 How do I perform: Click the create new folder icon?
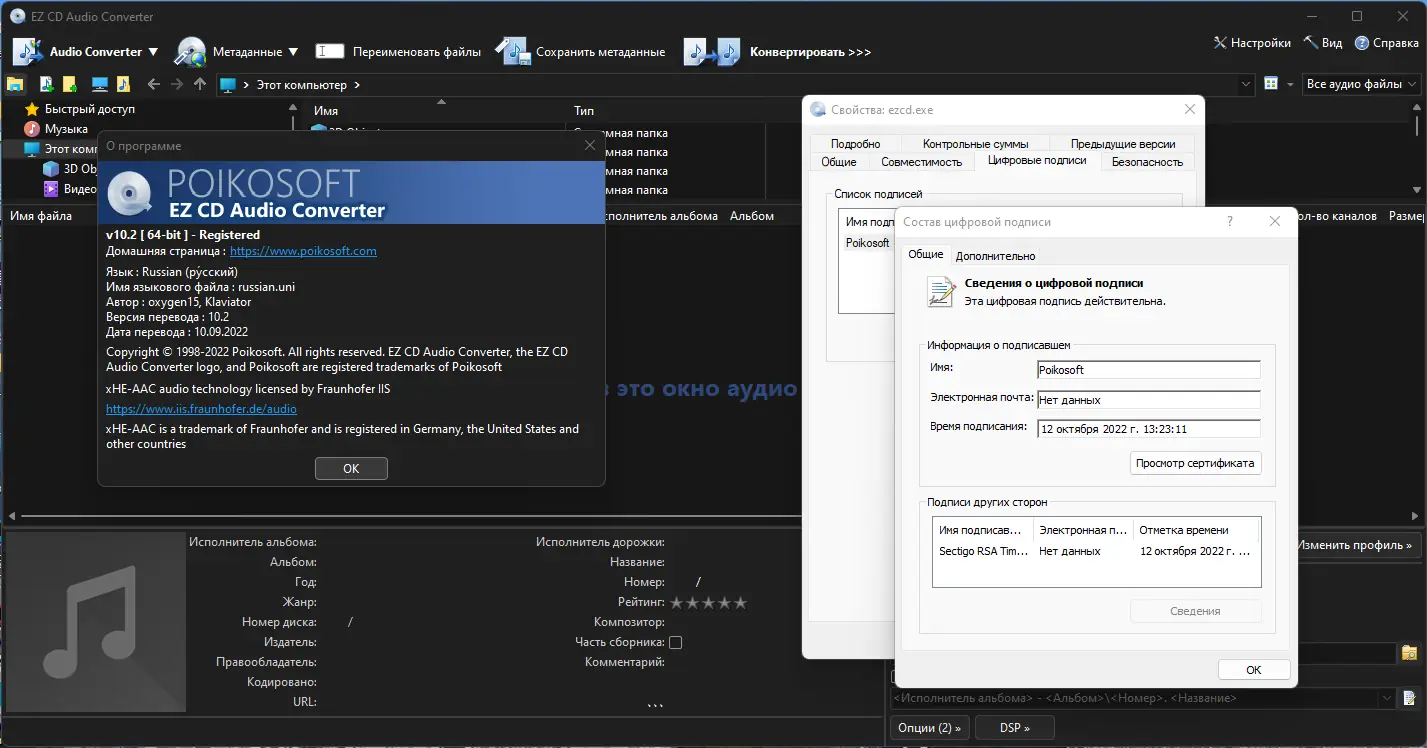tap(68, 84)
